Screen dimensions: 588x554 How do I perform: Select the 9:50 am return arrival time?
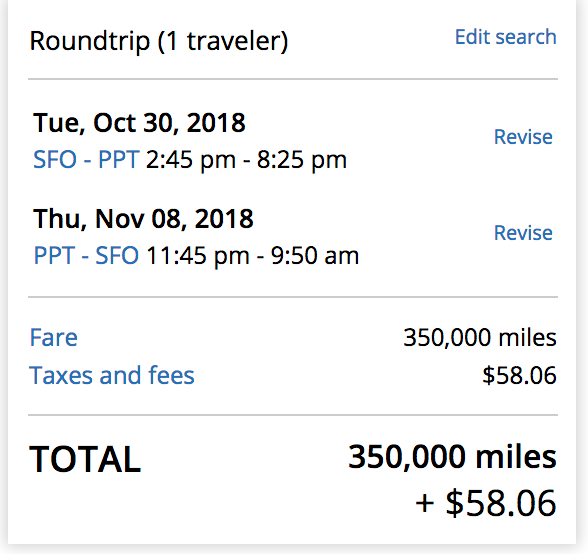(x=315, y=256)
